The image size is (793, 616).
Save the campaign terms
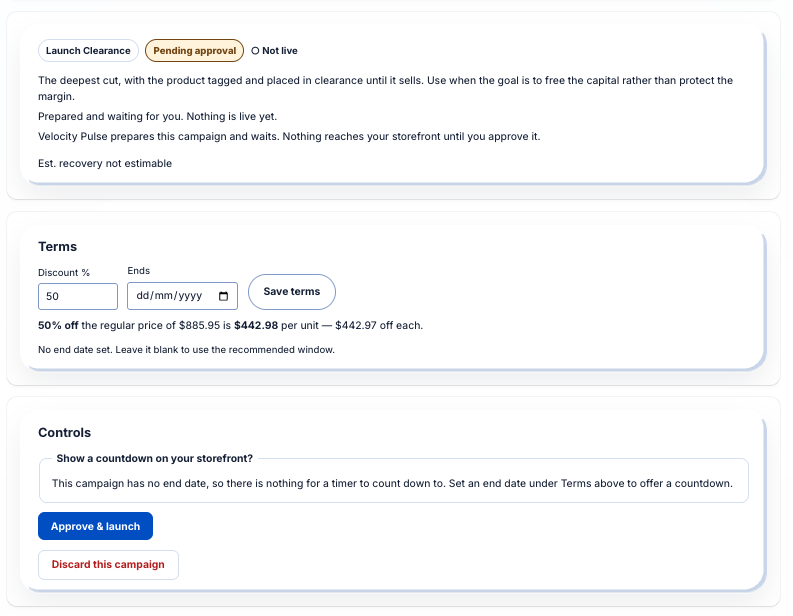coord(292,292)
